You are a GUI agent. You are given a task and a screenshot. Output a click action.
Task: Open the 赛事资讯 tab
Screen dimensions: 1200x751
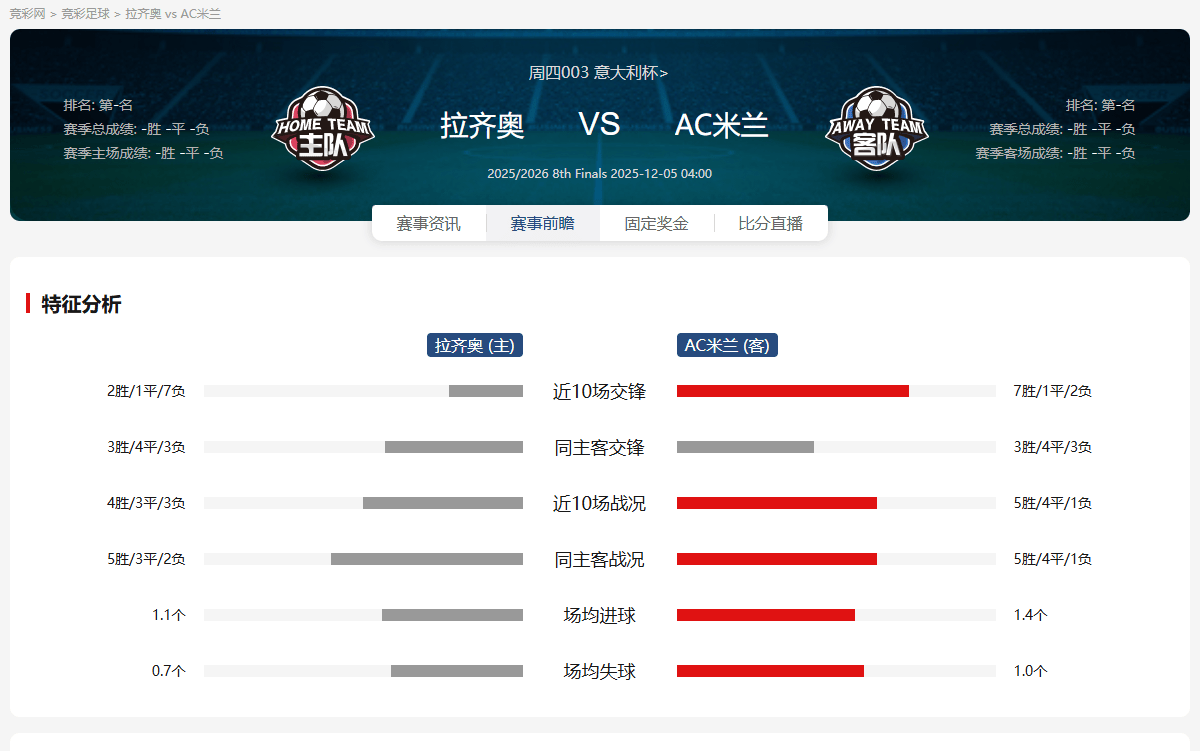(x=428, y=223)
